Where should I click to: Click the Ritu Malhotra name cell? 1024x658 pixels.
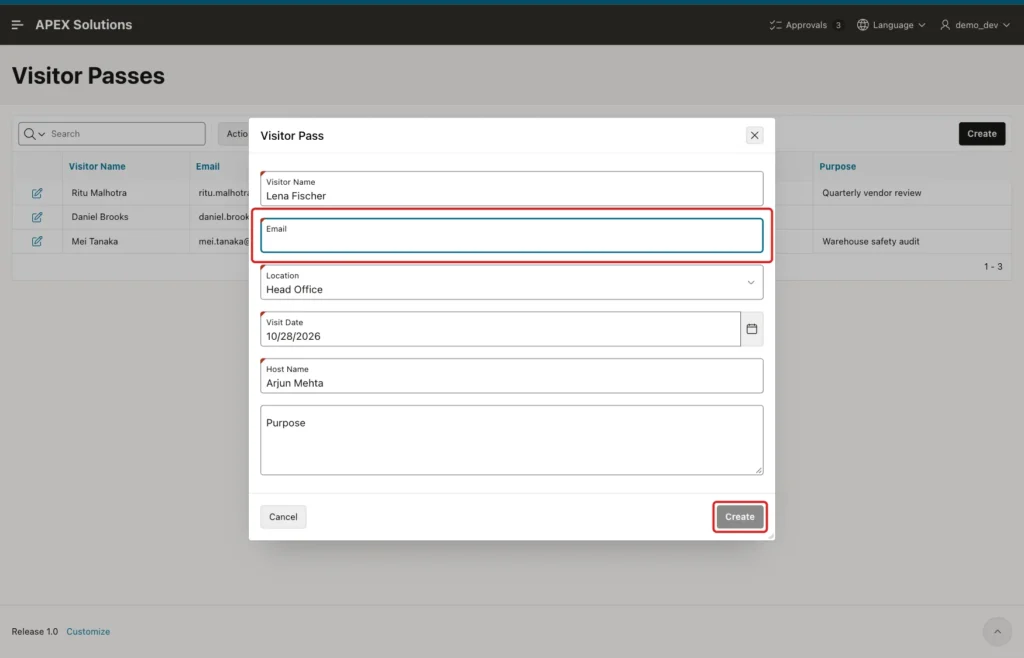pos(99,193)
